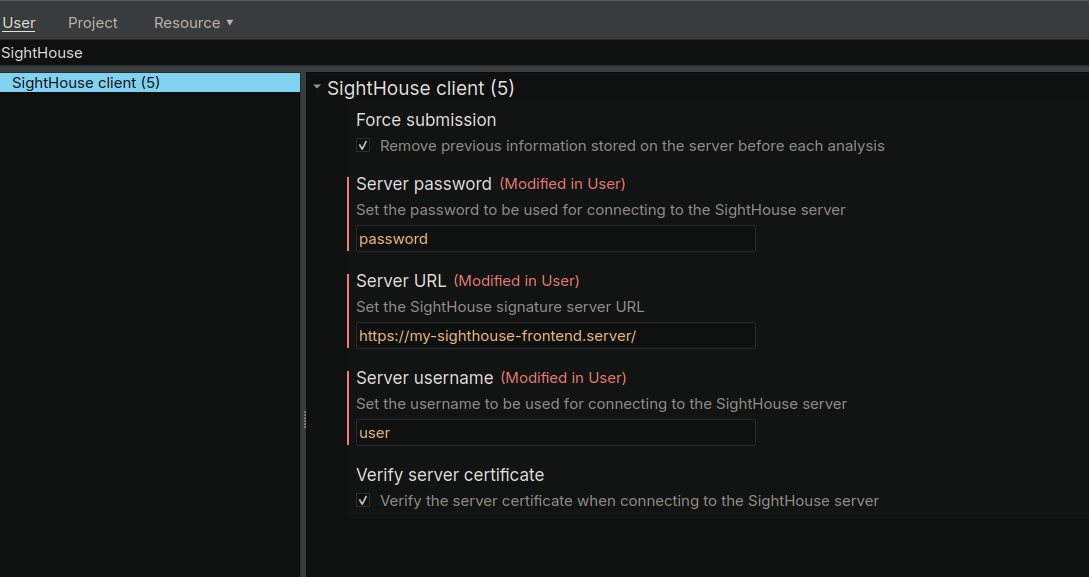Click the Resource menu's dropdown arrow
This screenshot has height=577, width=1089.
pos(231,22)
